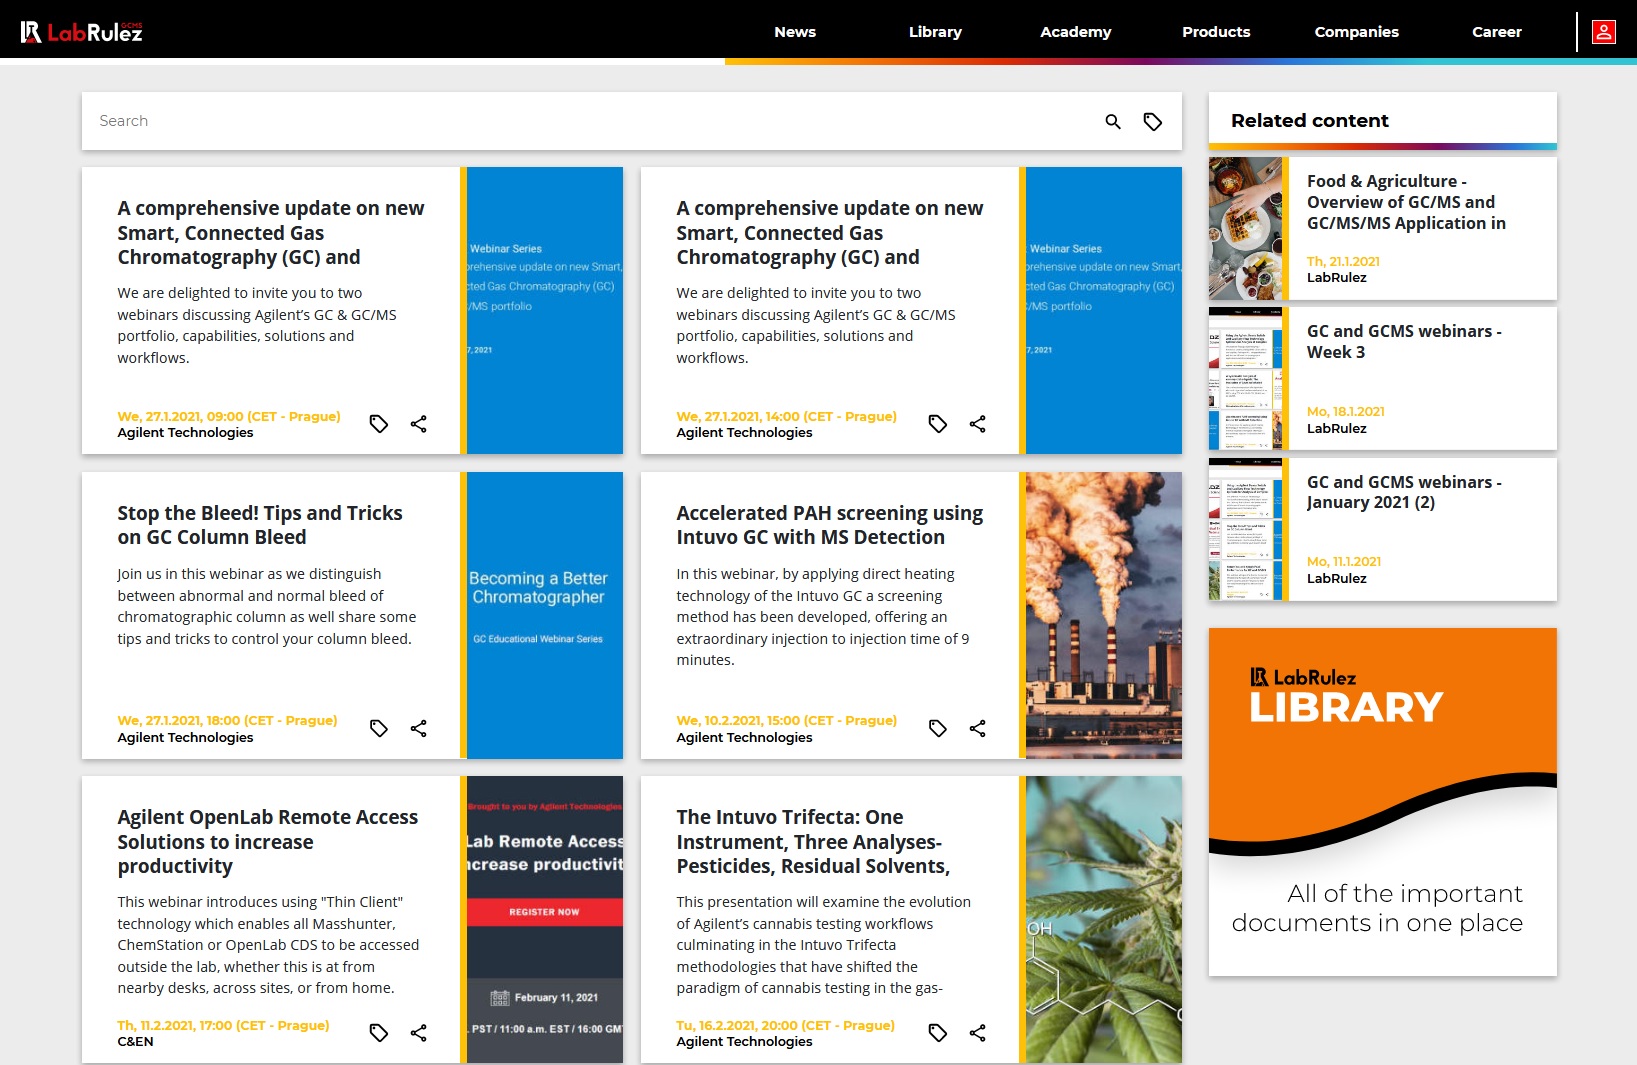This screenshot has height=1065, width=1637.
Task: Click the Mo, 11.1.2021 date in Related content
Action: (x=1344, y=561)
